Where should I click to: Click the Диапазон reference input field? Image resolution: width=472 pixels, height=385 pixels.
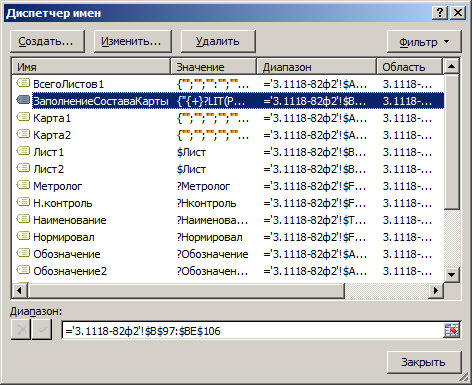[x=253, y=331]
